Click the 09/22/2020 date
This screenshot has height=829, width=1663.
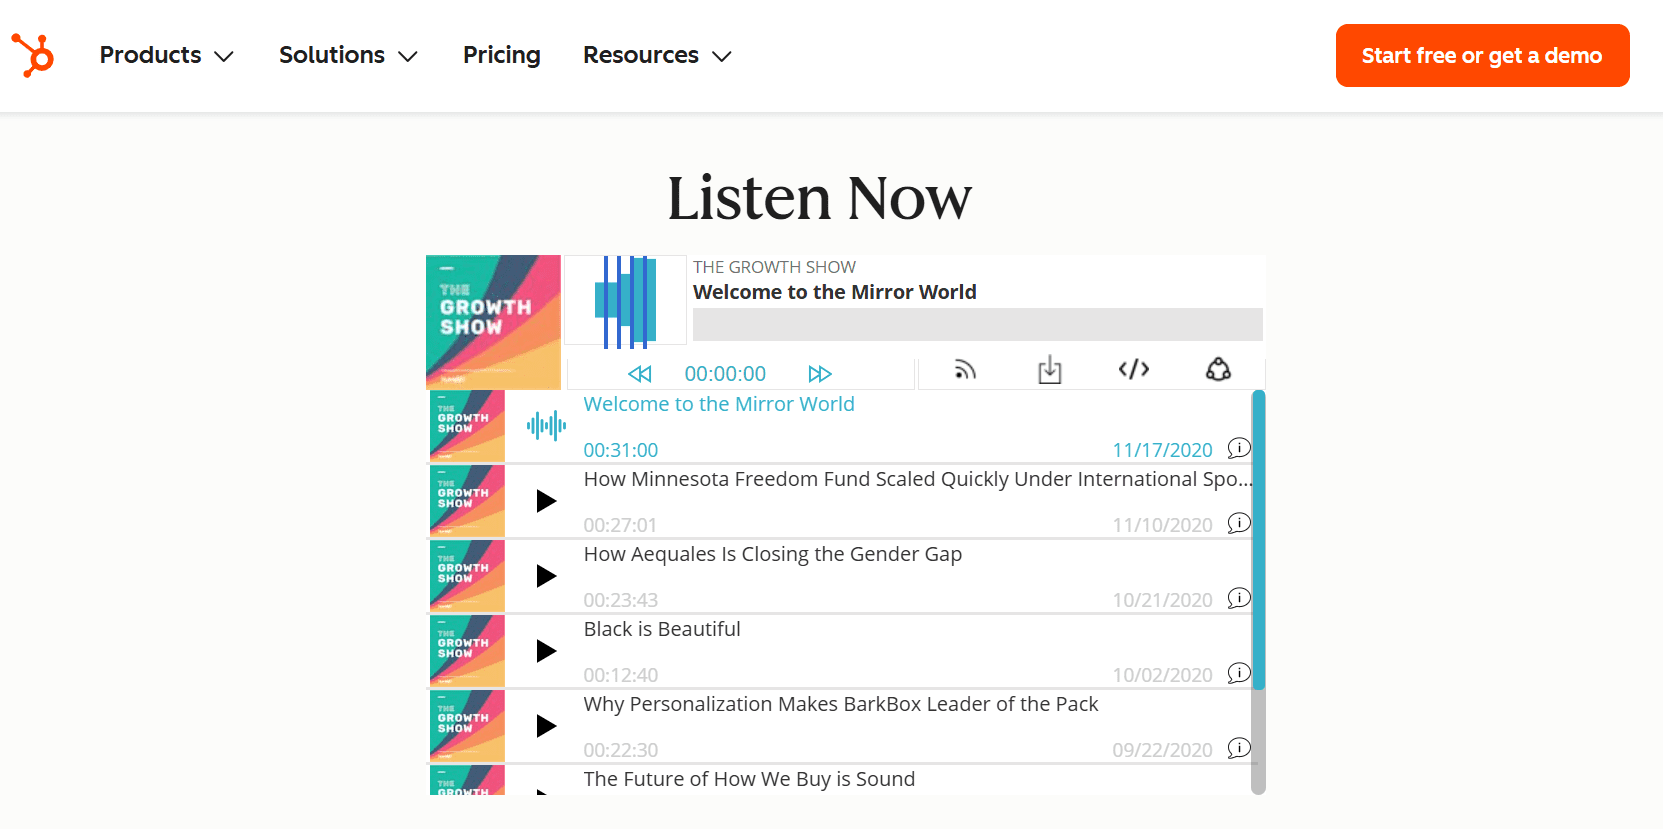(1162, 750)
